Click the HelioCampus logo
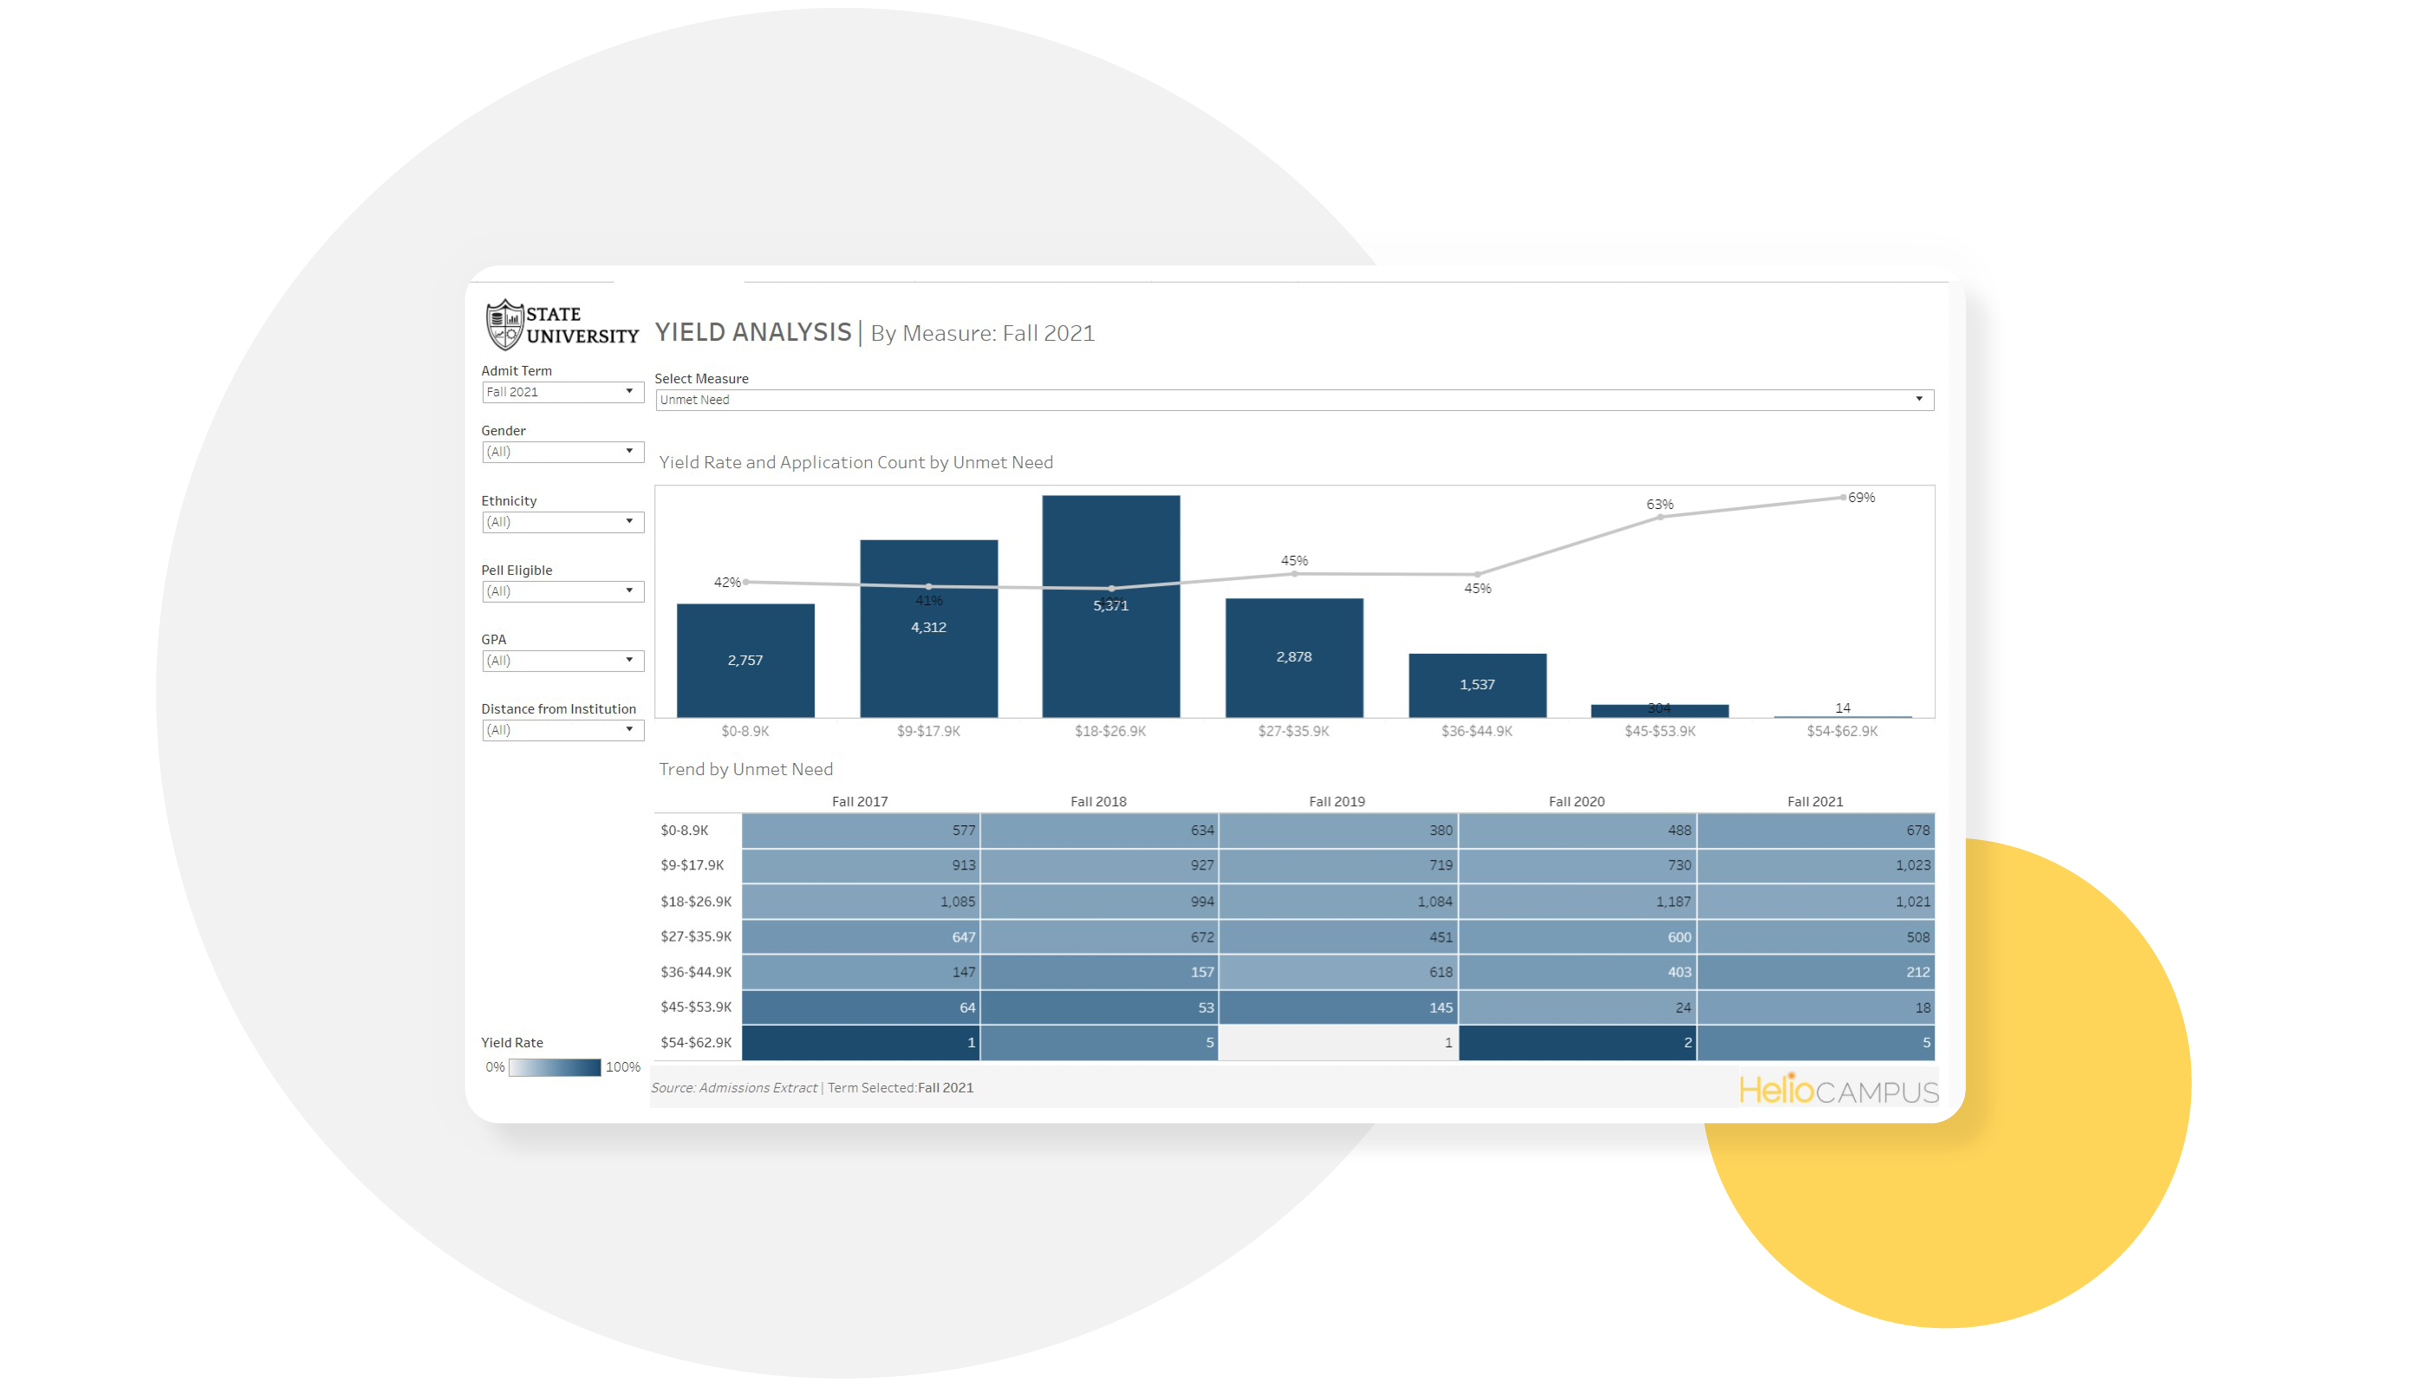The width and height of the screenshot is (2431, 1389). 1838,1089
